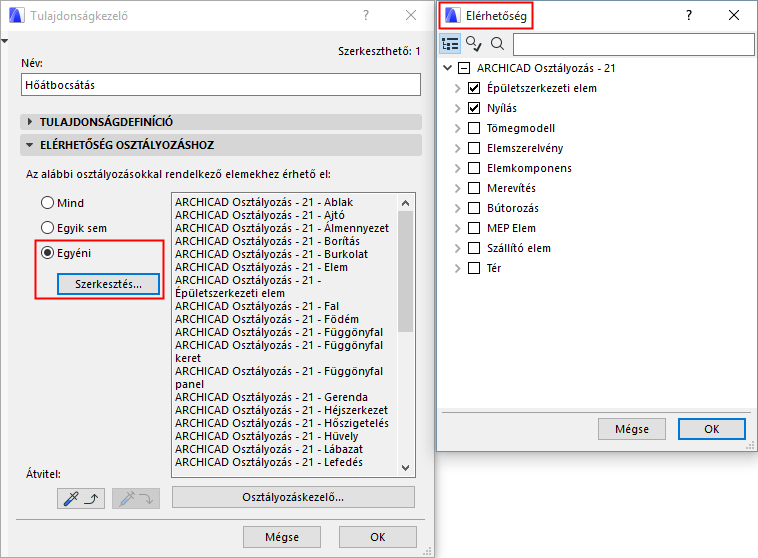Select list row ending with 'Lábazat'
758x558 pixels.
tap(269, 449)
